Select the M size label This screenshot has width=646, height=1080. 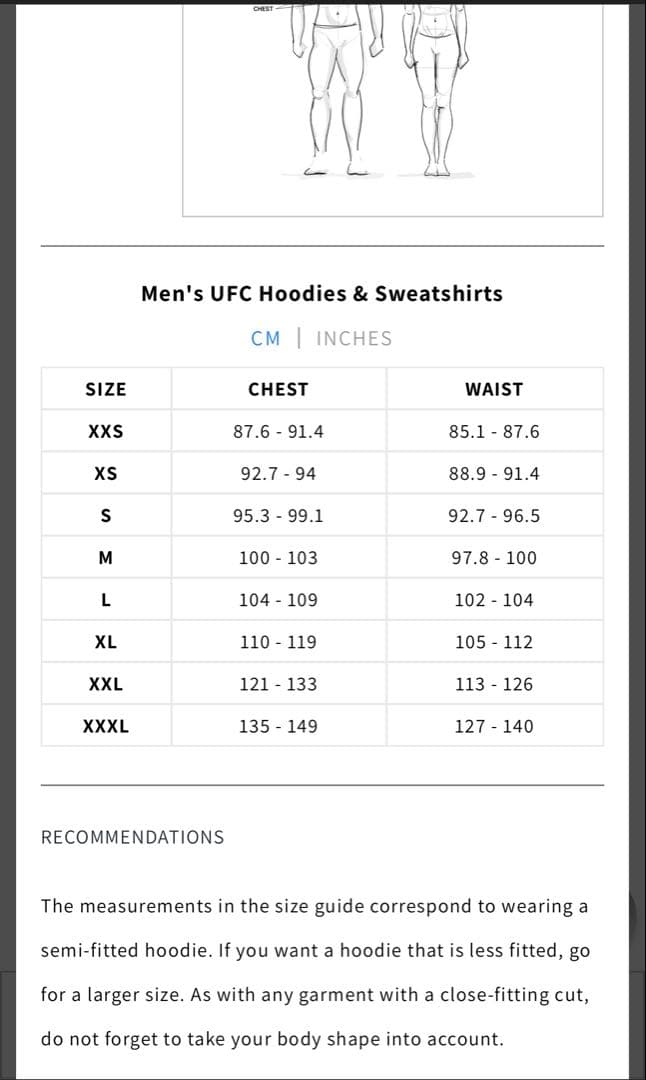point(106,557)
